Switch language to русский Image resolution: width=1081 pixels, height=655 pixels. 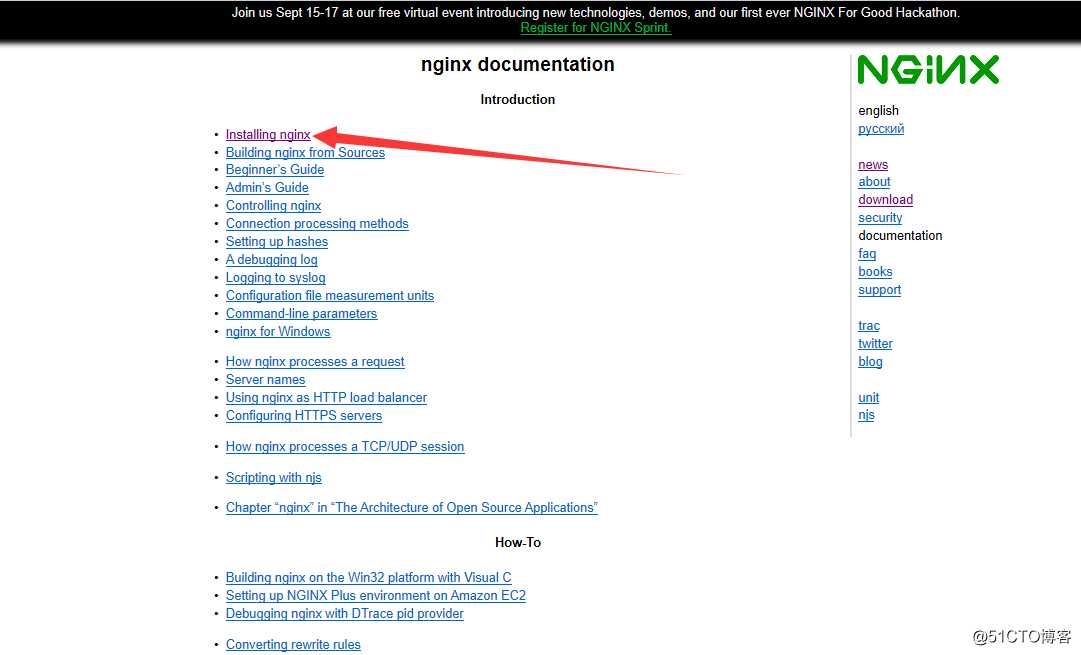[881, 128]
